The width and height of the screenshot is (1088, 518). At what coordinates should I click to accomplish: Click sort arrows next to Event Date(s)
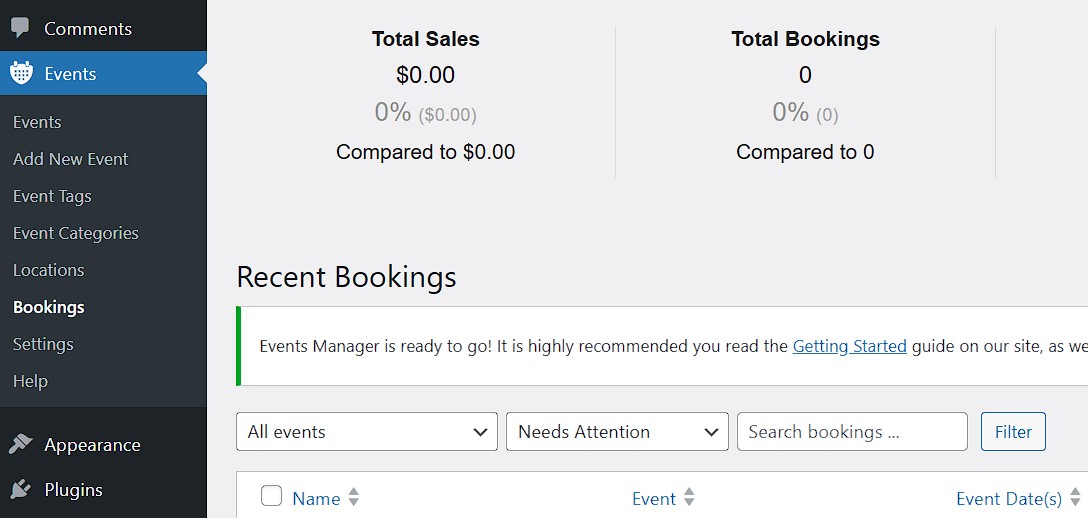[1076, 498]
